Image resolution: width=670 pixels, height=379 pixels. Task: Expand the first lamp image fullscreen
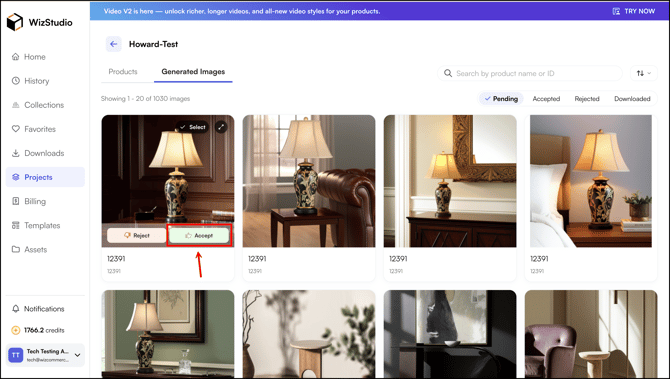click(221, 127)
